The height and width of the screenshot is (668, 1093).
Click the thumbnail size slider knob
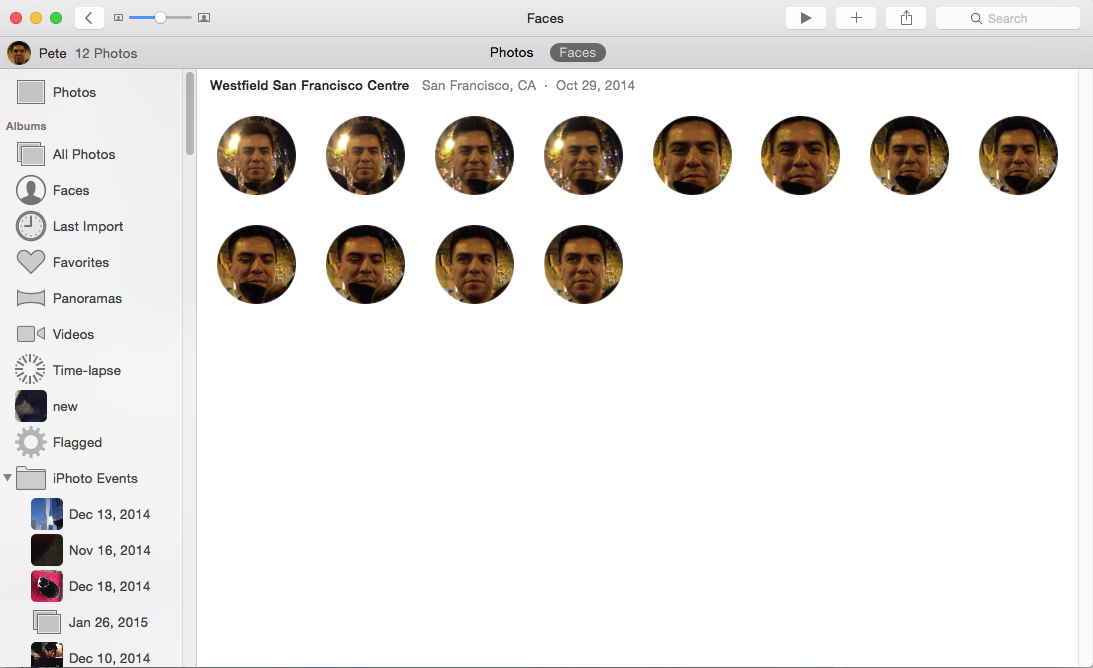coord(160,17)
